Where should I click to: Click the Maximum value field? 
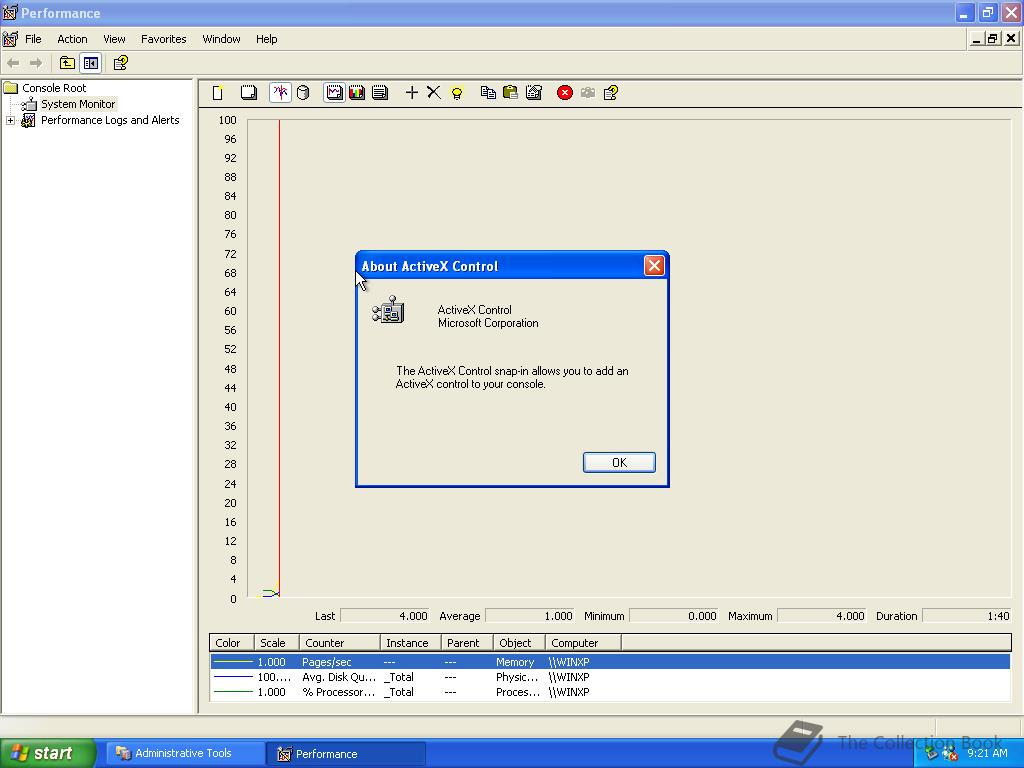822,616
